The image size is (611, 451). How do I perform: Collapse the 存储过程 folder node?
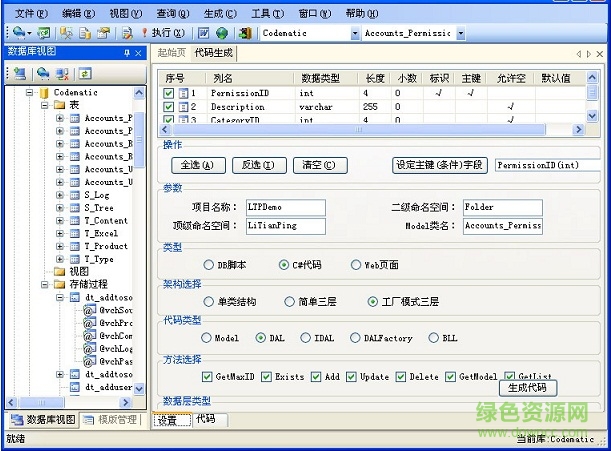click(x=44, y=285)
